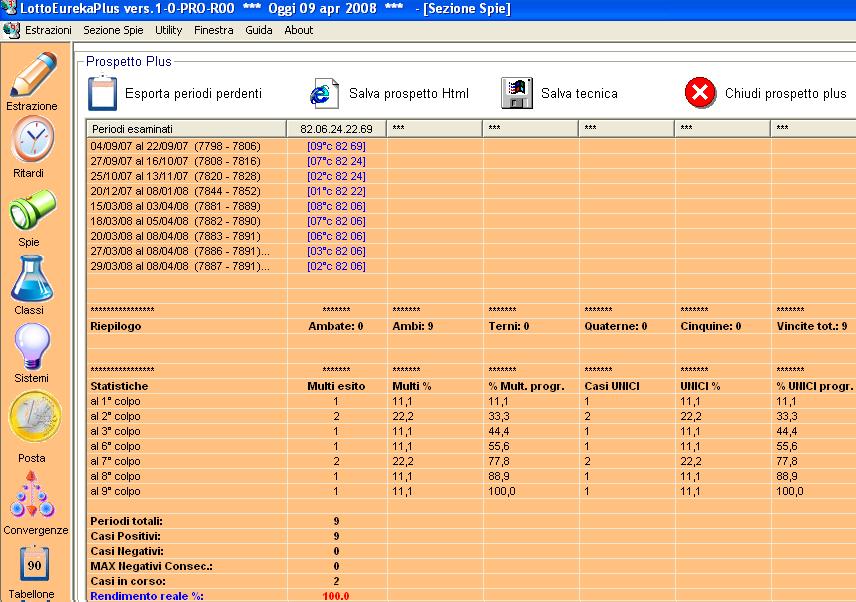Viewport: 856px width, 602px height.
Task: Click the Chiudi prospetto plus label
Action: pyautogui.click(x=786, y=93)
